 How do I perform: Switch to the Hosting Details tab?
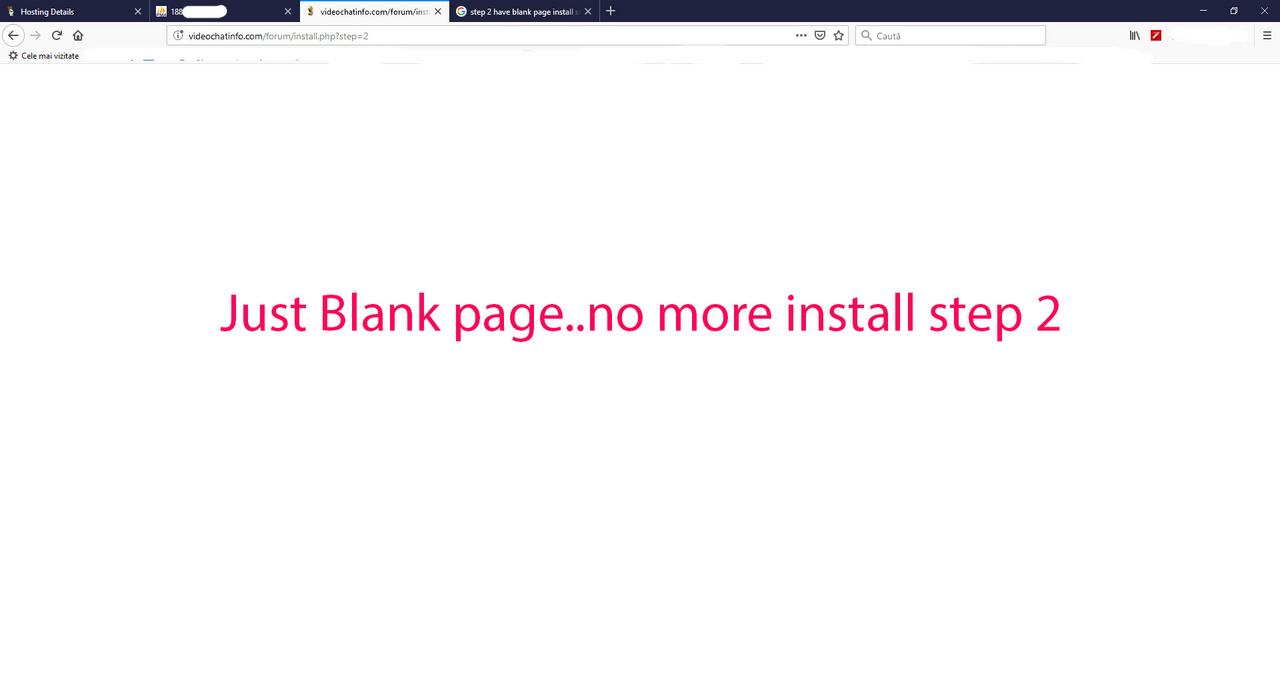74,11
